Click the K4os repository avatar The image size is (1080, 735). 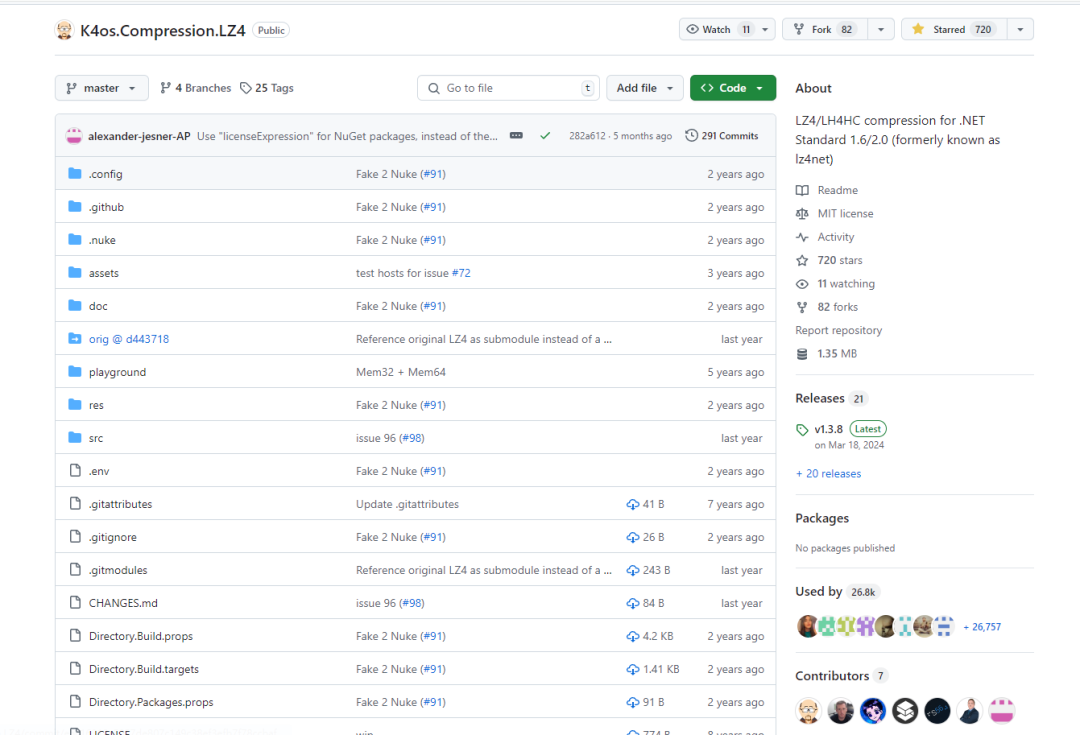(x=64, y=30)
